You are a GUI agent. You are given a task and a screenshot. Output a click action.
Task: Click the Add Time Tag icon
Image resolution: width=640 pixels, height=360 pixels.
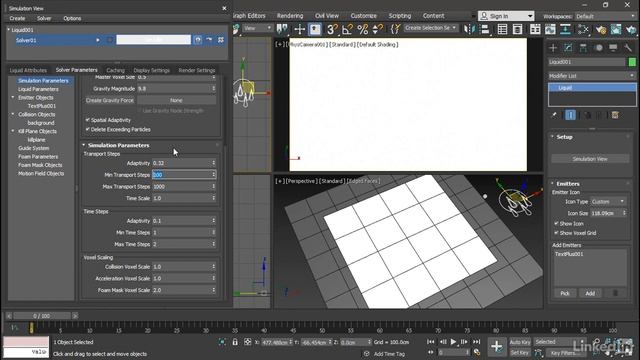pyautogui.click(x=367, y=354)
